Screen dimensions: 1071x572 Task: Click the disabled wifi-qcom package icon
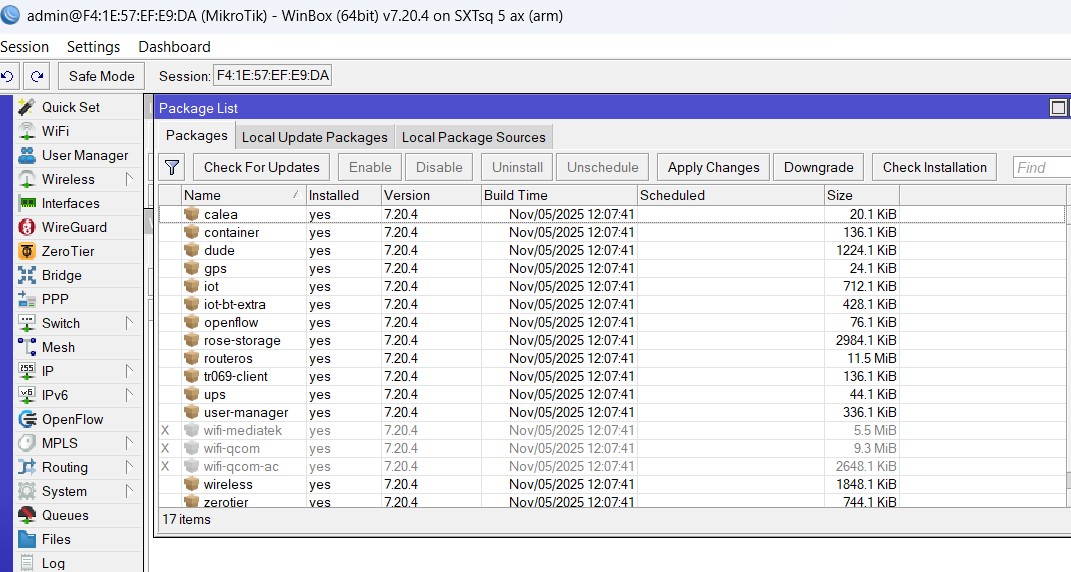point(192,448)
